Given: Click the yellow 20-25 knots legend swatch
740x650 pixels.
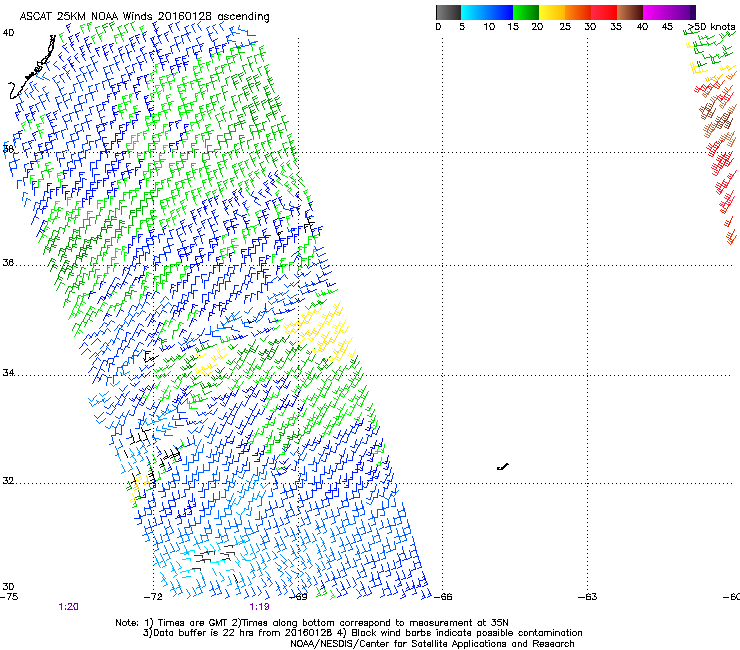Looking at the screenshot, I should pos(552,12).
